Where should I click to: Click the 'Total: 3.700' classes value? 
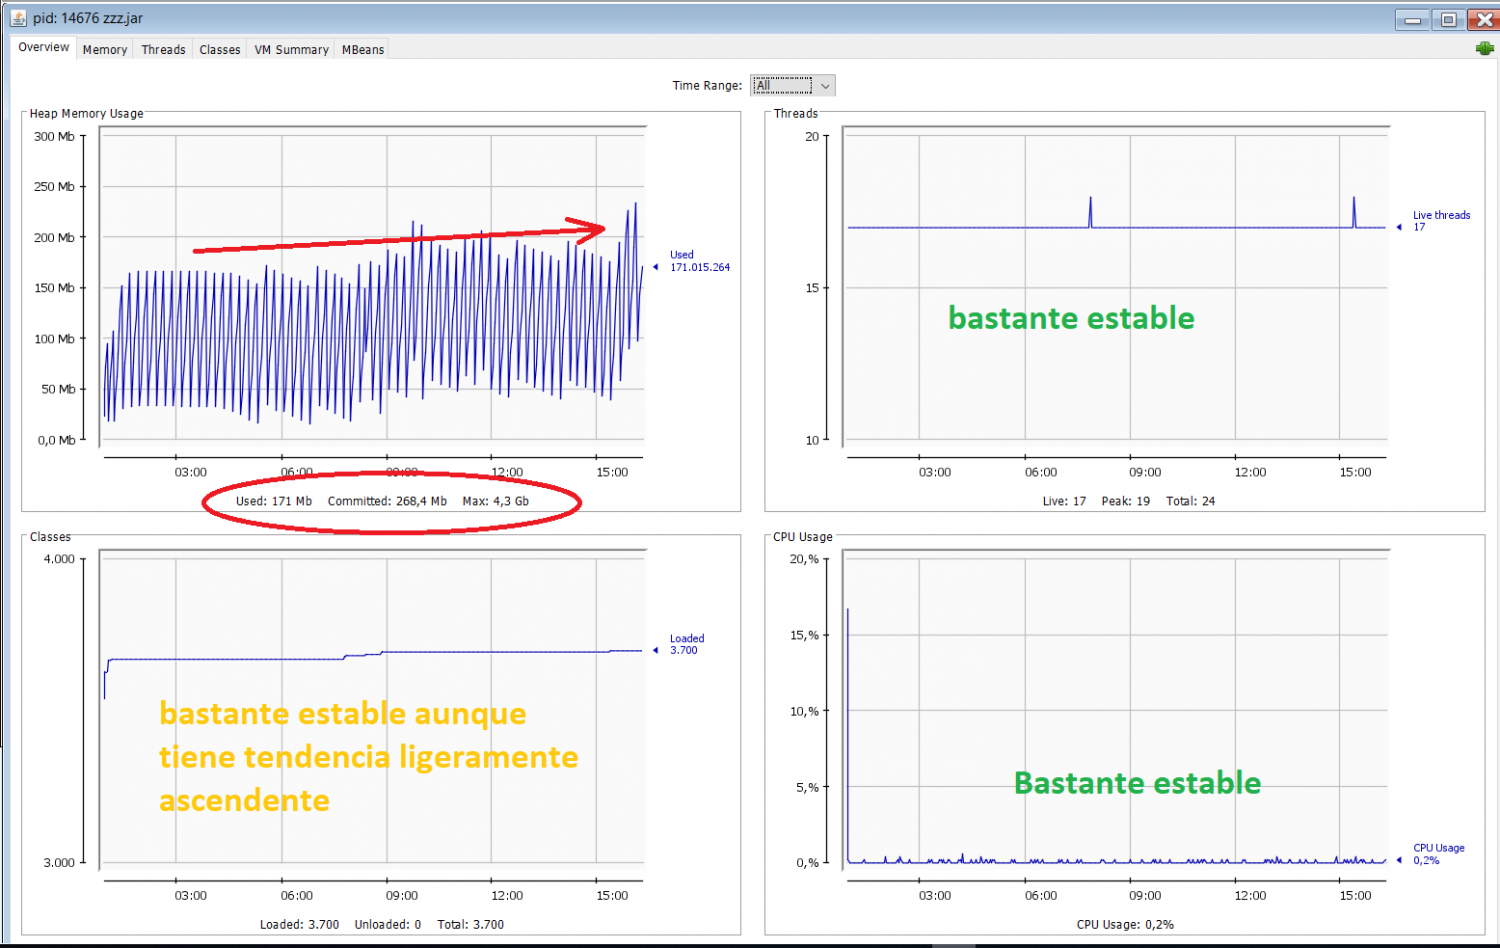point(470,924)
